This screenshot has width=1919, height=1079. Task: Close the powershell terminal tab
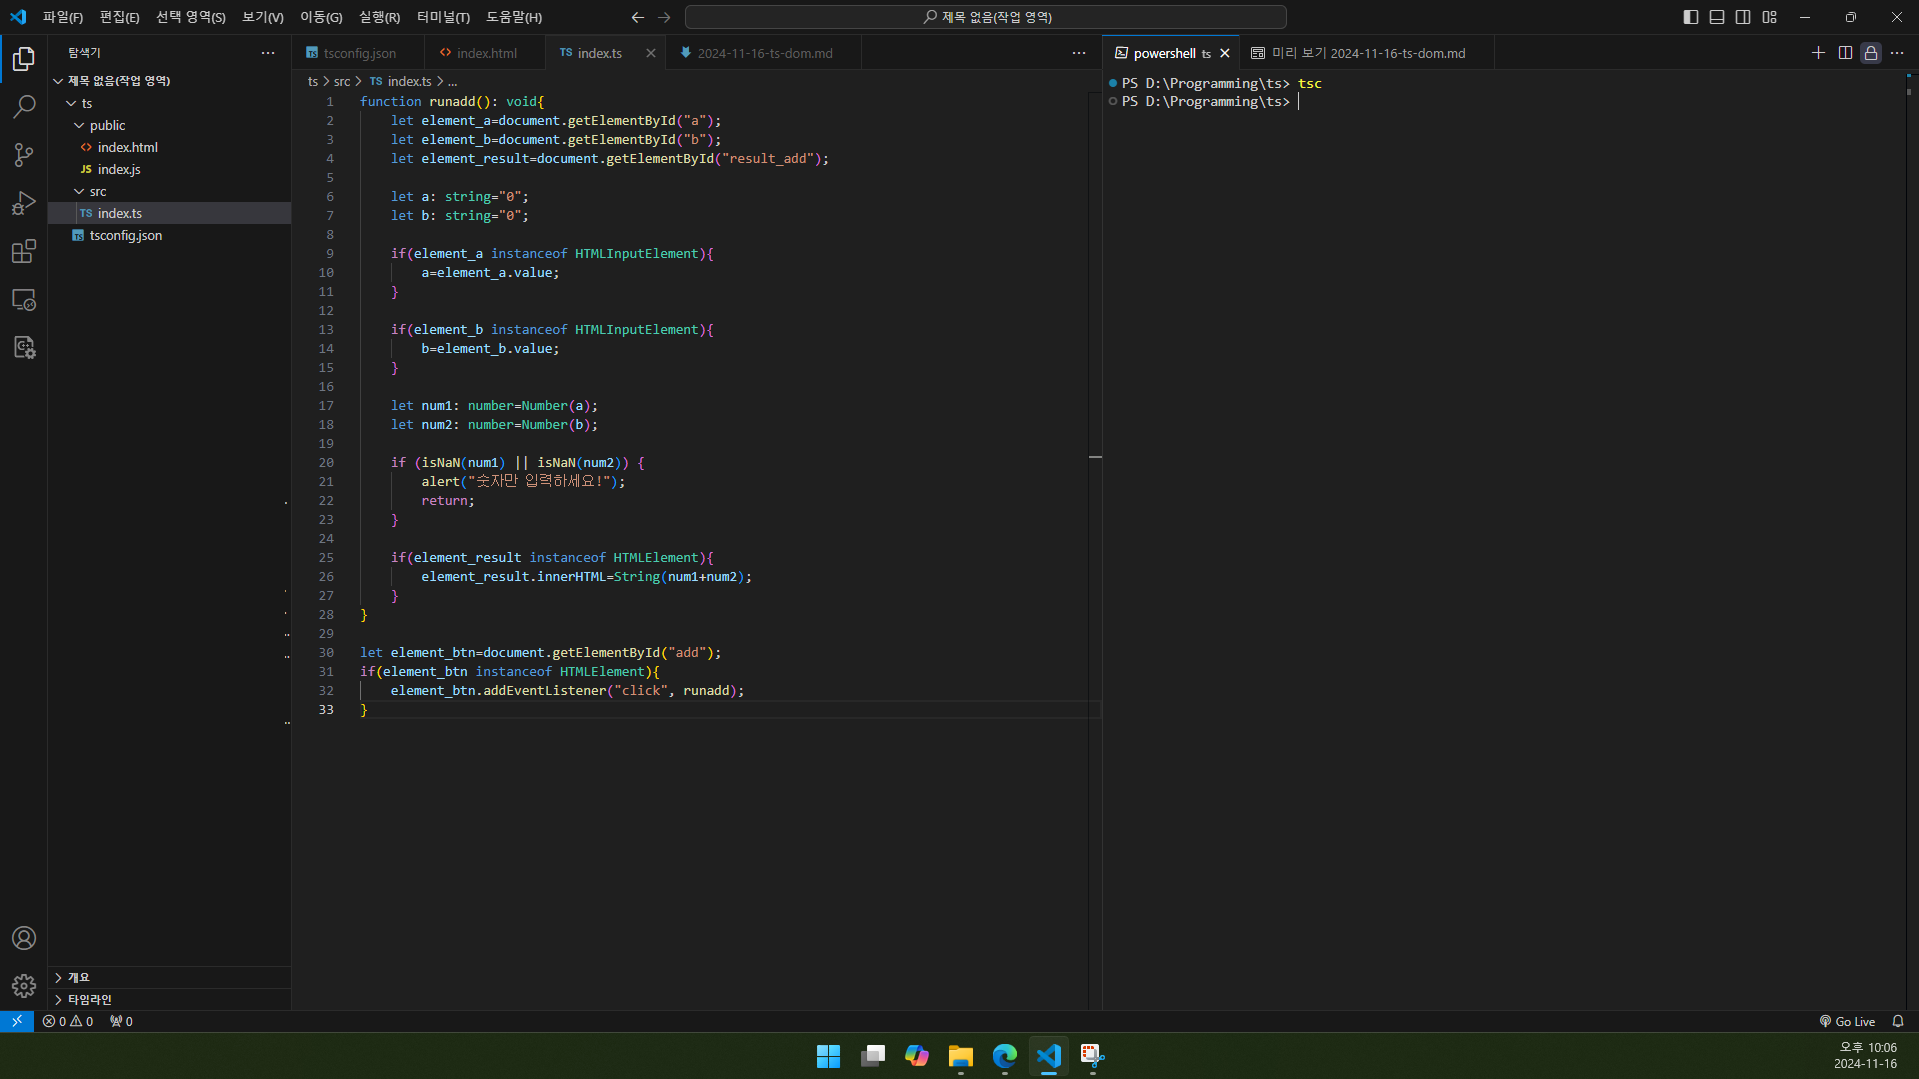[x=1225, y=53]
